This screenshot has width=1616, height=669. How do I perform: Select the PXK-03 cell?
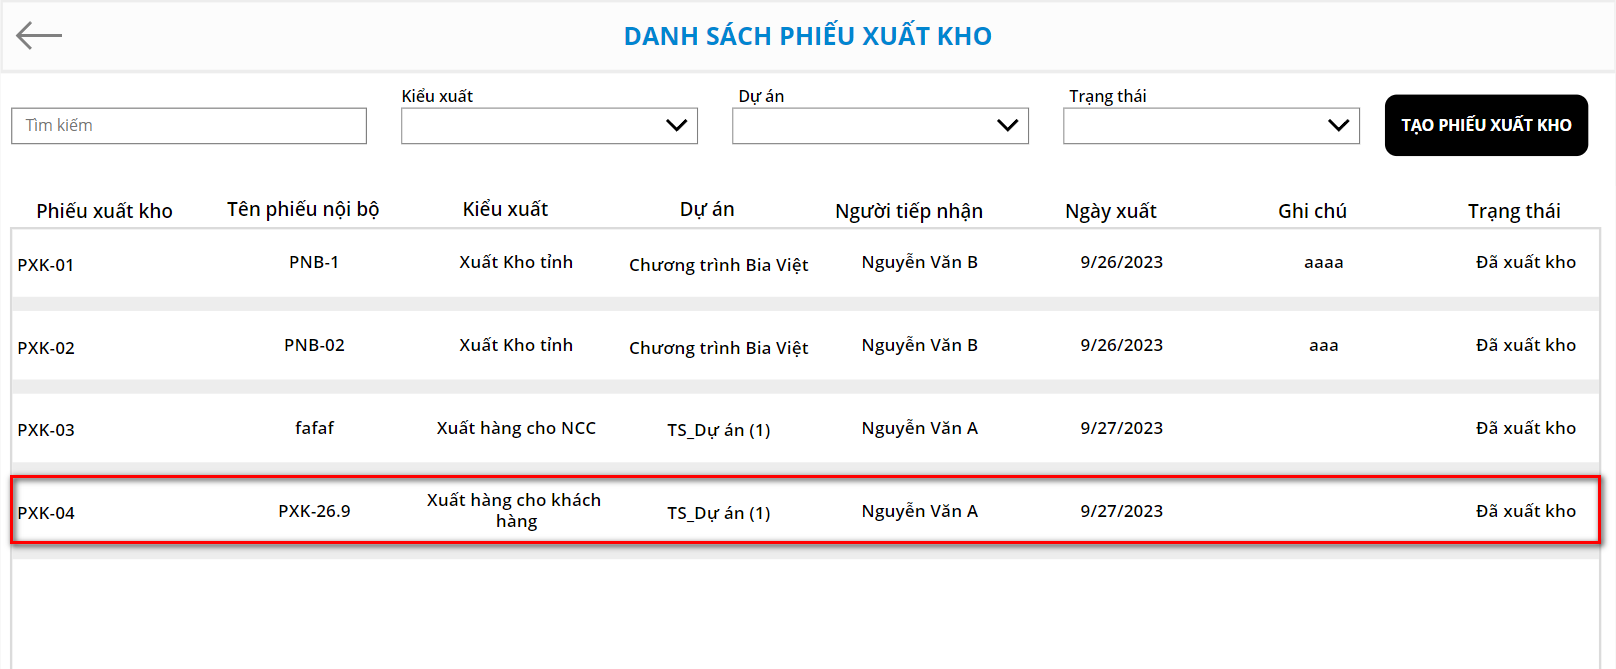point(46,430)
